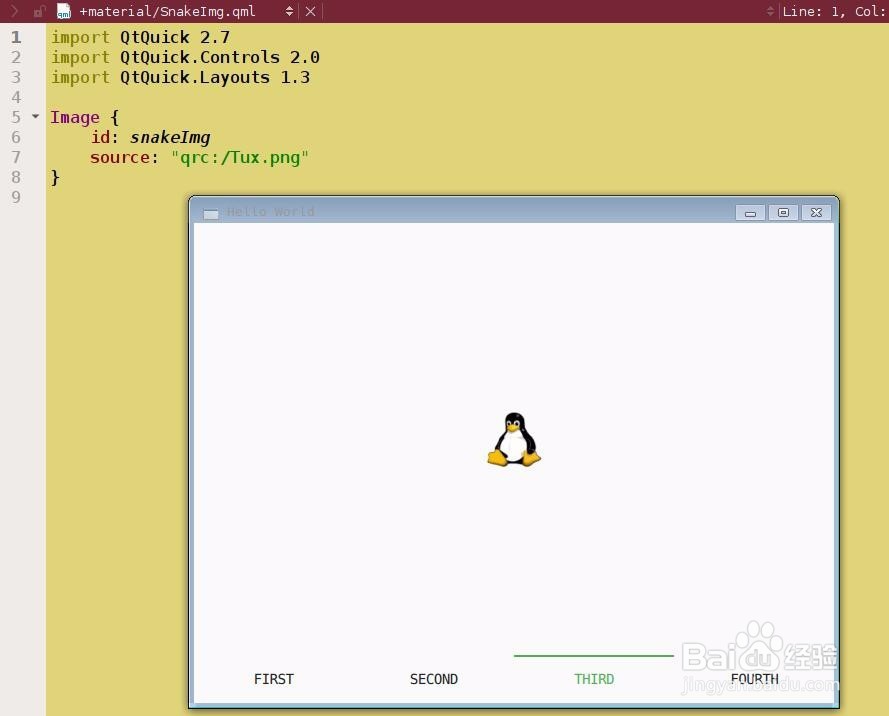Image resolution: width=889 pixels, height=716 pixels.
Task: Maximize the Hello World window
Action: 783,213
